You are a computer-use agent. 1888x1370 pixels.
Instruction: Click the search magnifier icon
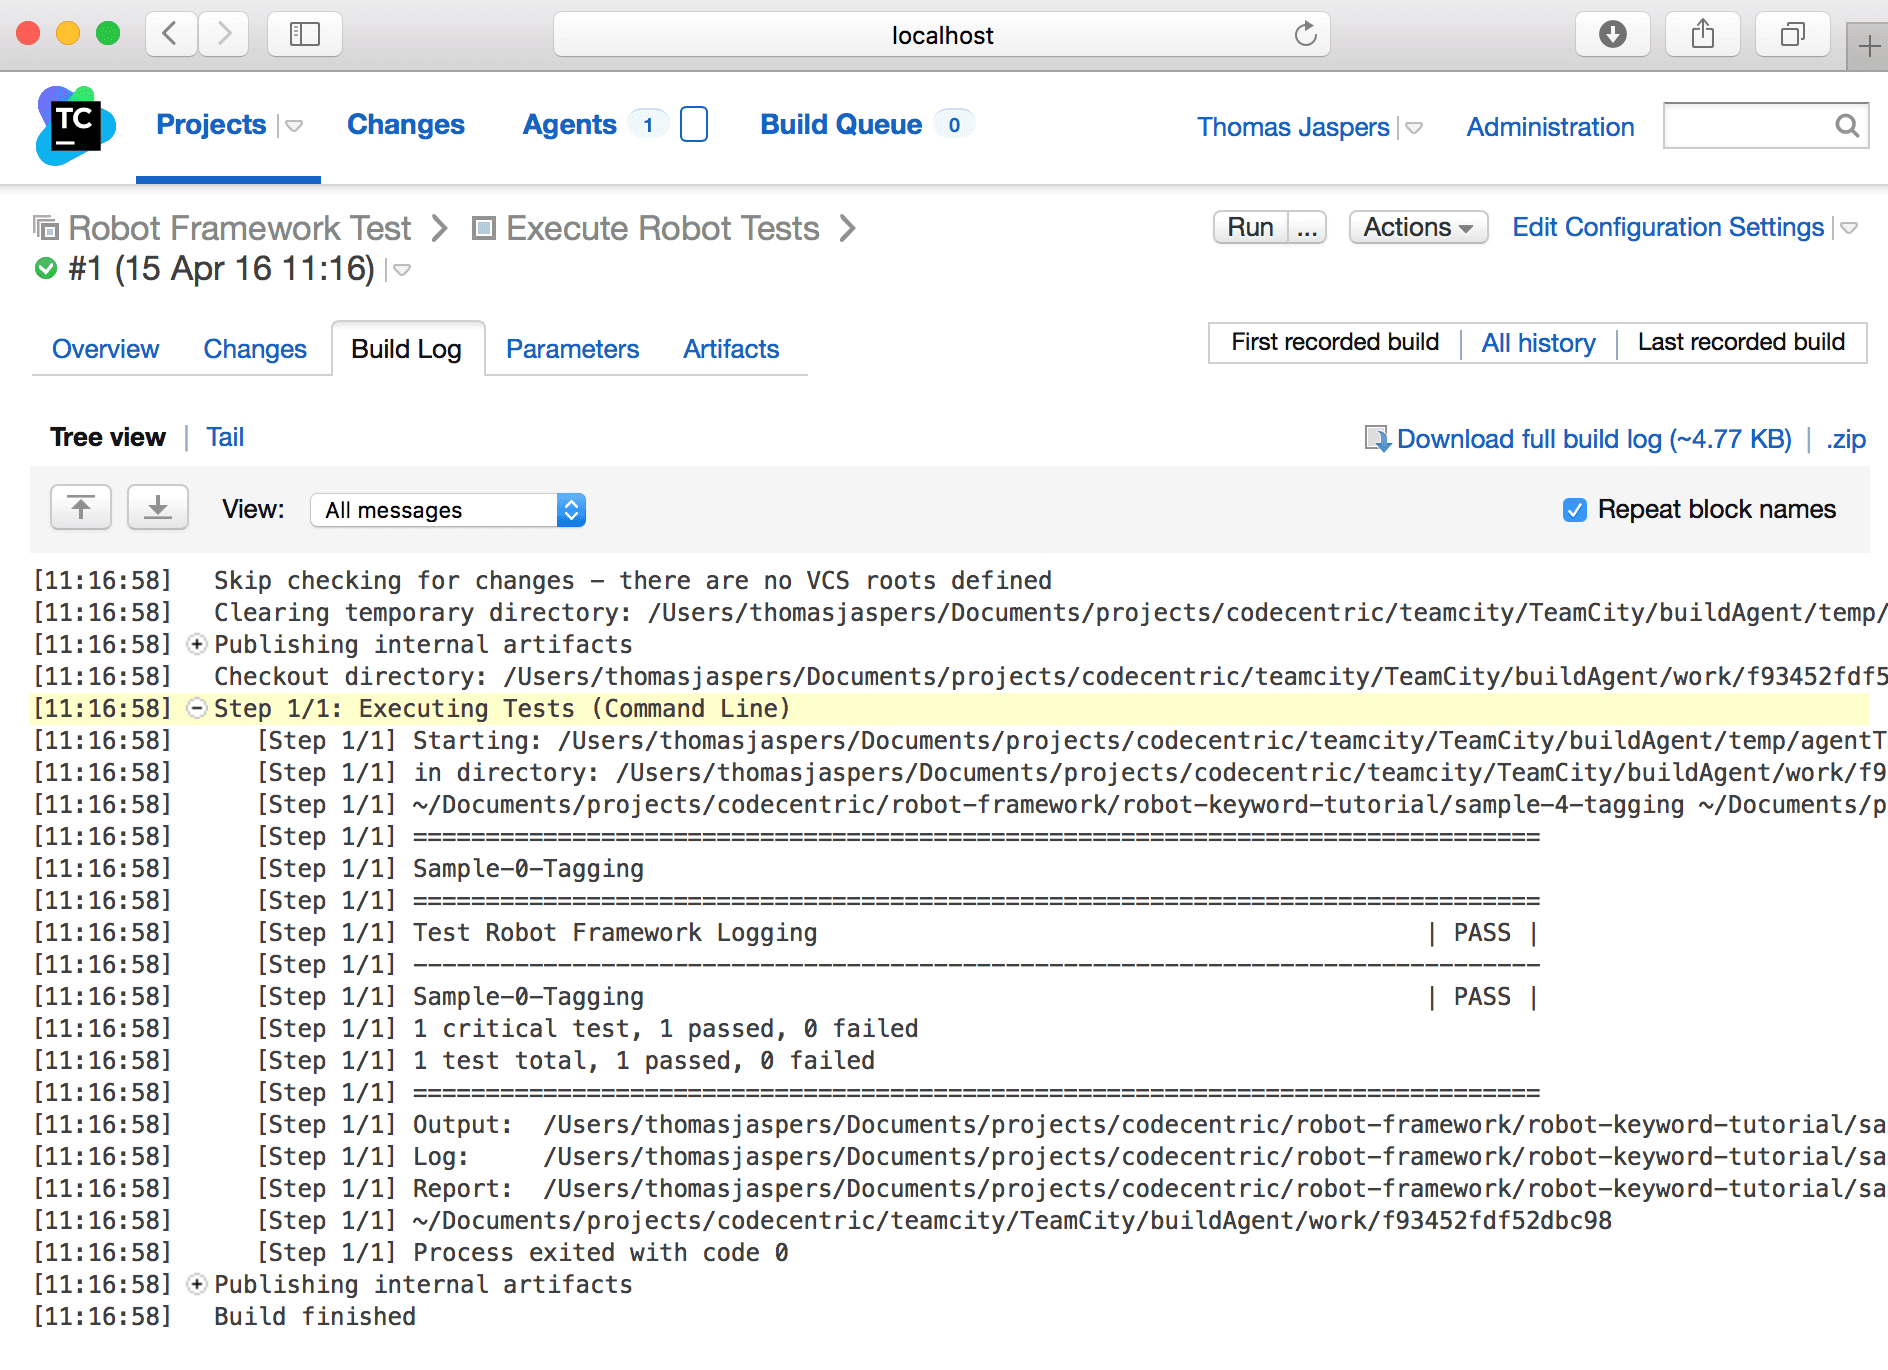pos(1846,126)
